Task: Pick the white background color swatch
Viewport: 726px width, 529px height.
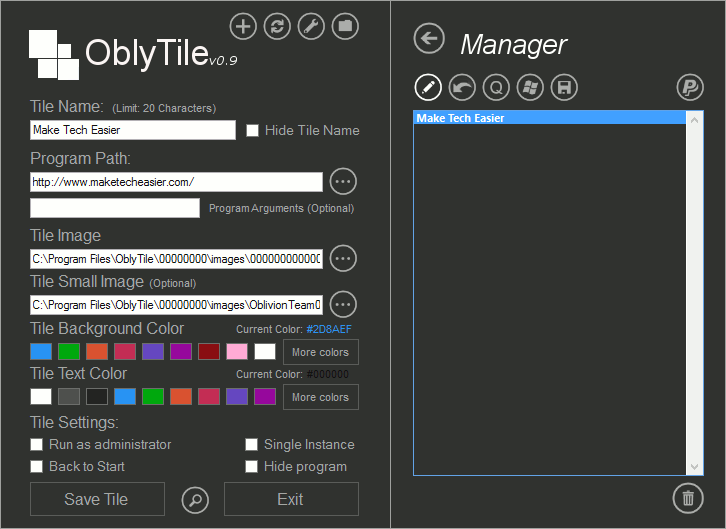Action: 265,352
